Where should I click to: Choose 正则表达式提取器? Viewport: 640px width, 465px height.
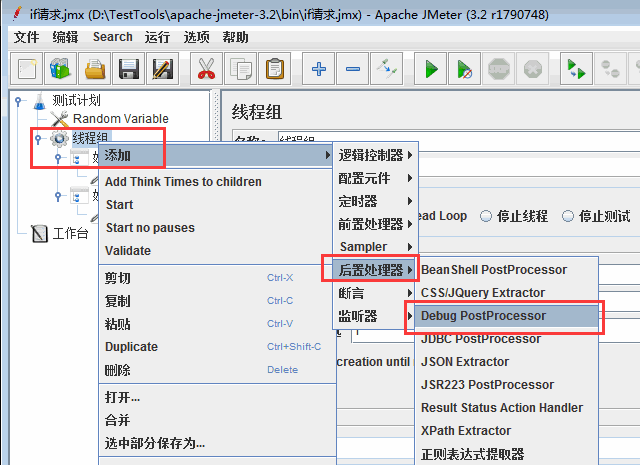coord(507,454)
